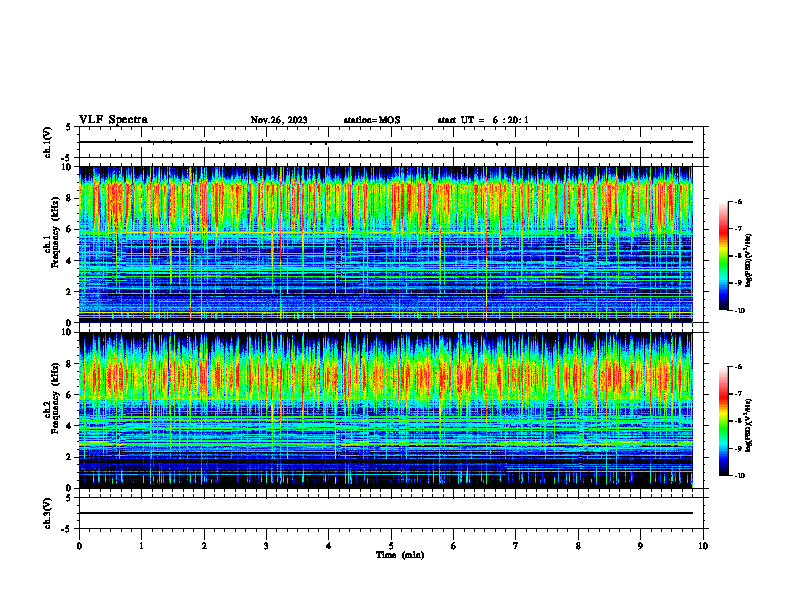Click the "-10" label on ch.1 color scale
This screenshot has width=792, height=612.
pos(739,311)
